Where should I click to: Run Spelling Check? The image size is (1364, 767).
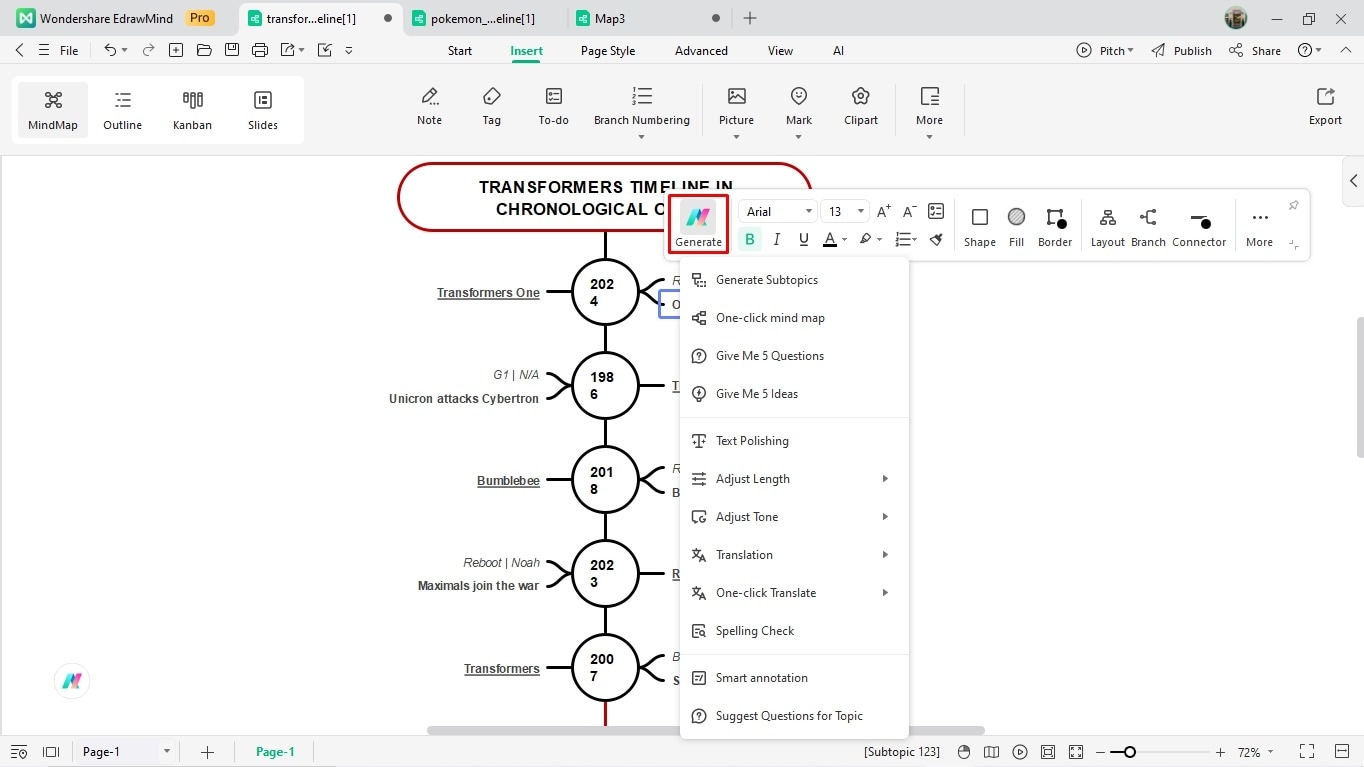click(x=794, y=631)
